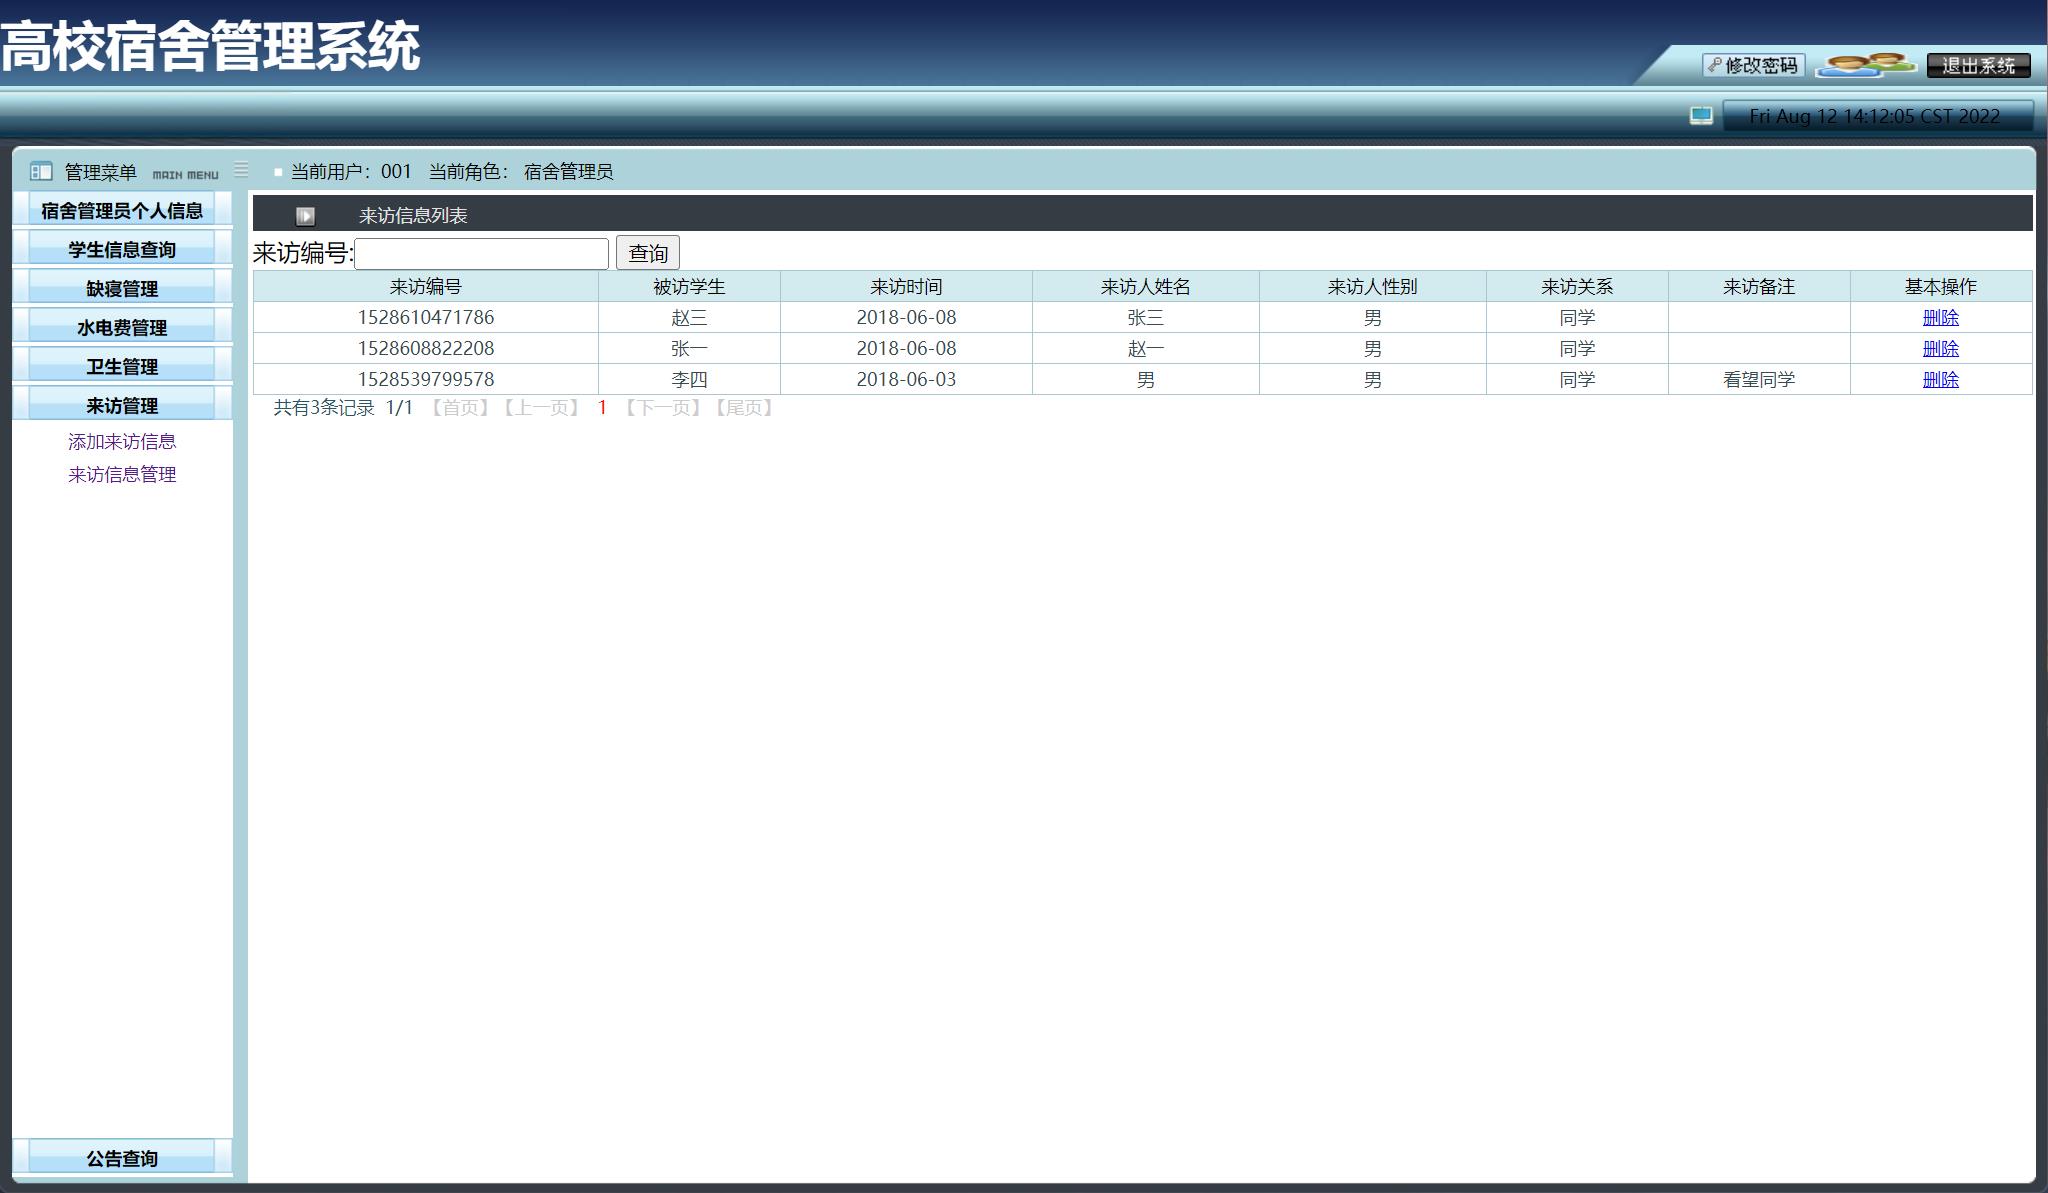
Task: Click the management menu panel icon
Action: click(41, 172)
